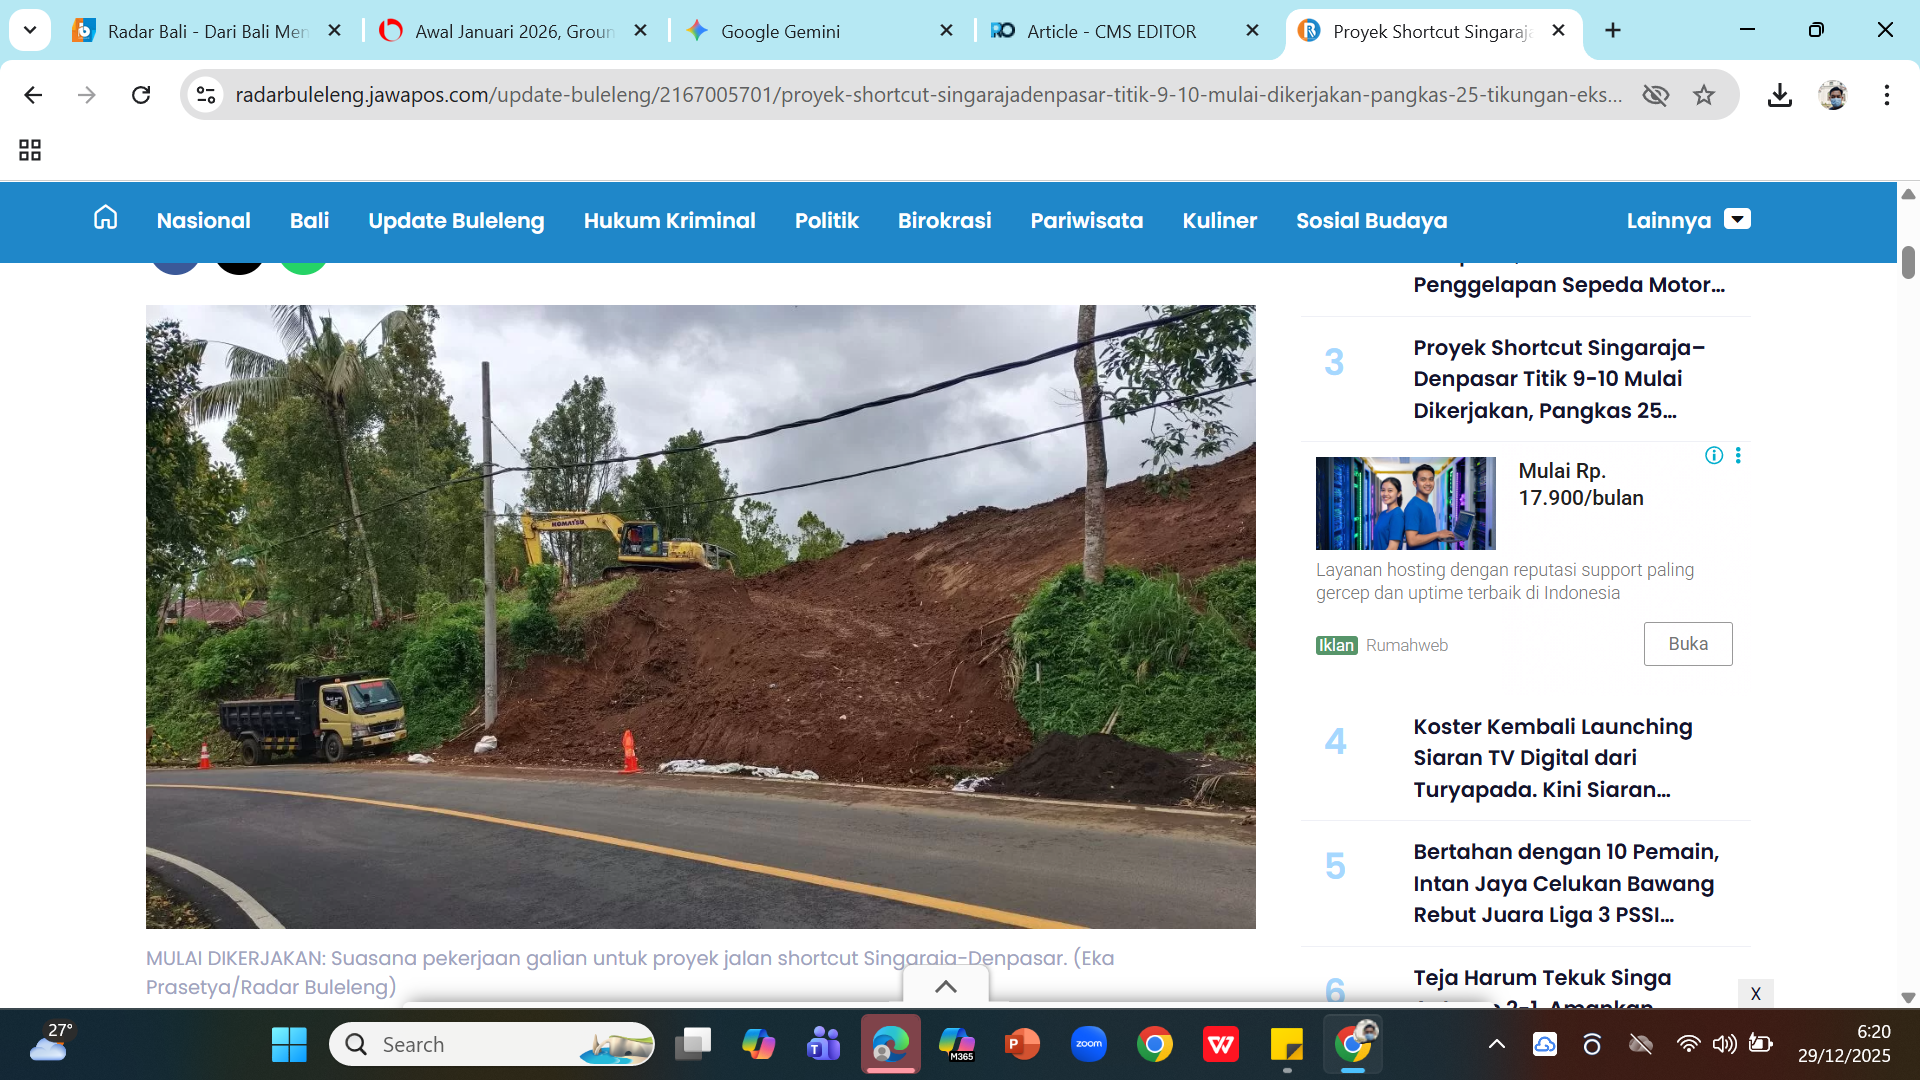This screenshot has width=1920, height=1080.
Task: Open Zoom from the taskbar
Action: tap(1088, 1045)
